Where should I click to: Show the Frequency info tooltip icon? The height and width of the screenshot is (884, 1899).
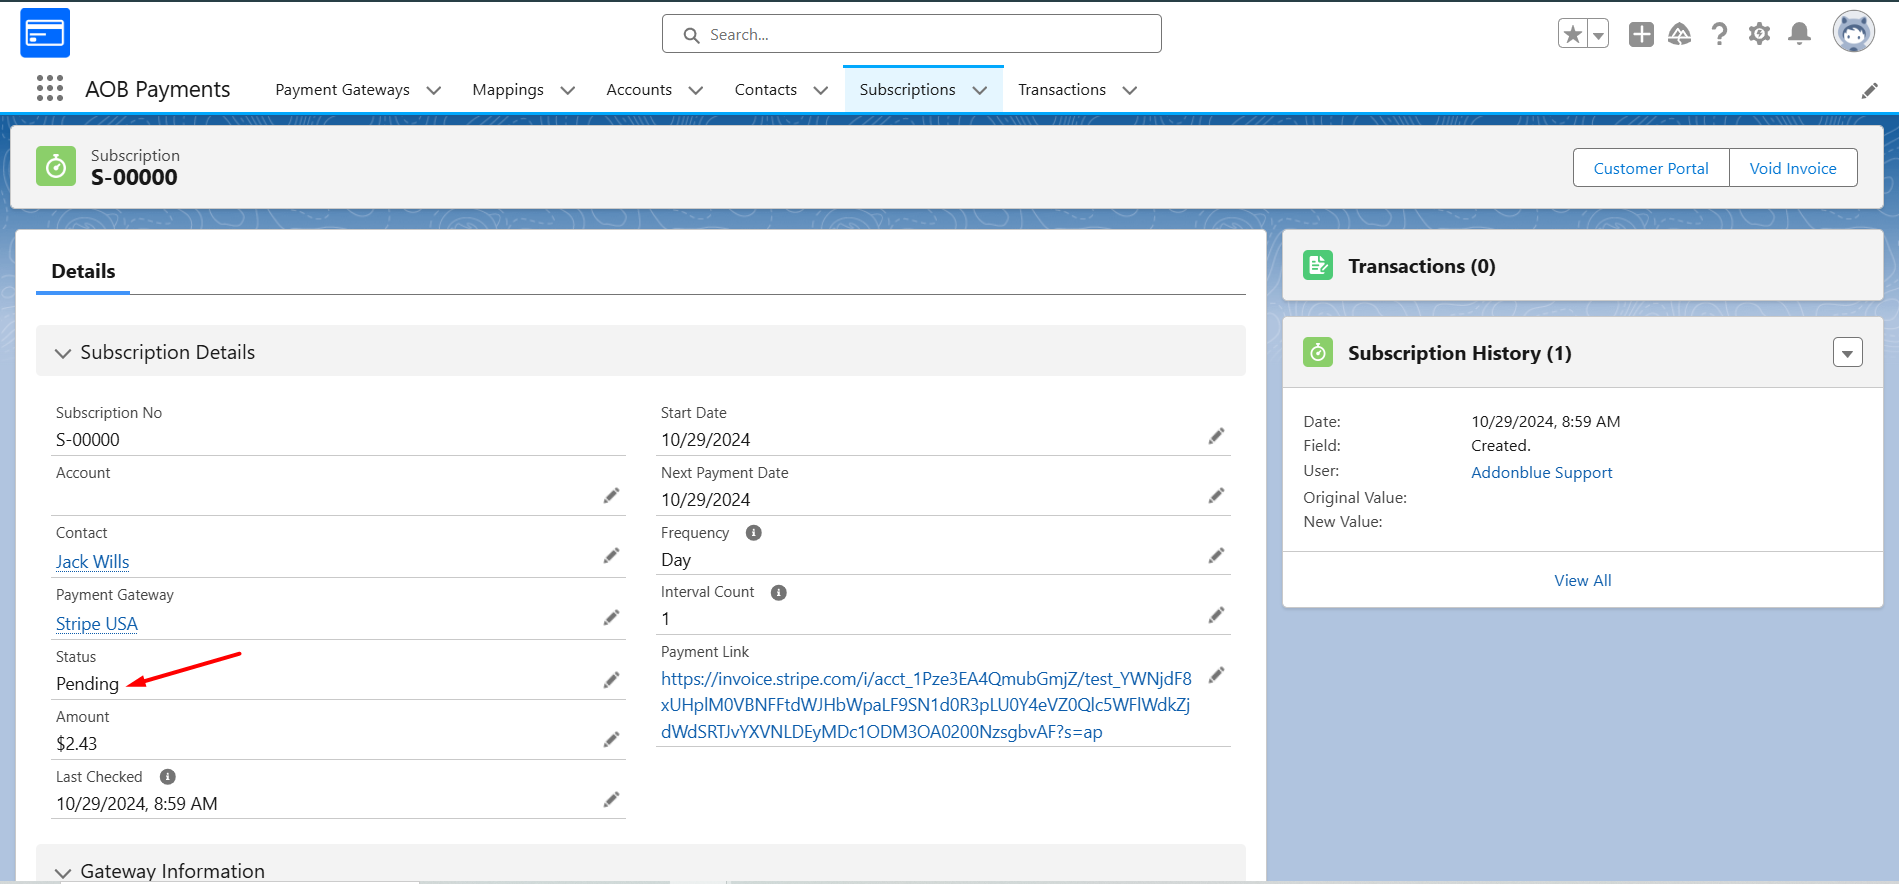point(754,533)
